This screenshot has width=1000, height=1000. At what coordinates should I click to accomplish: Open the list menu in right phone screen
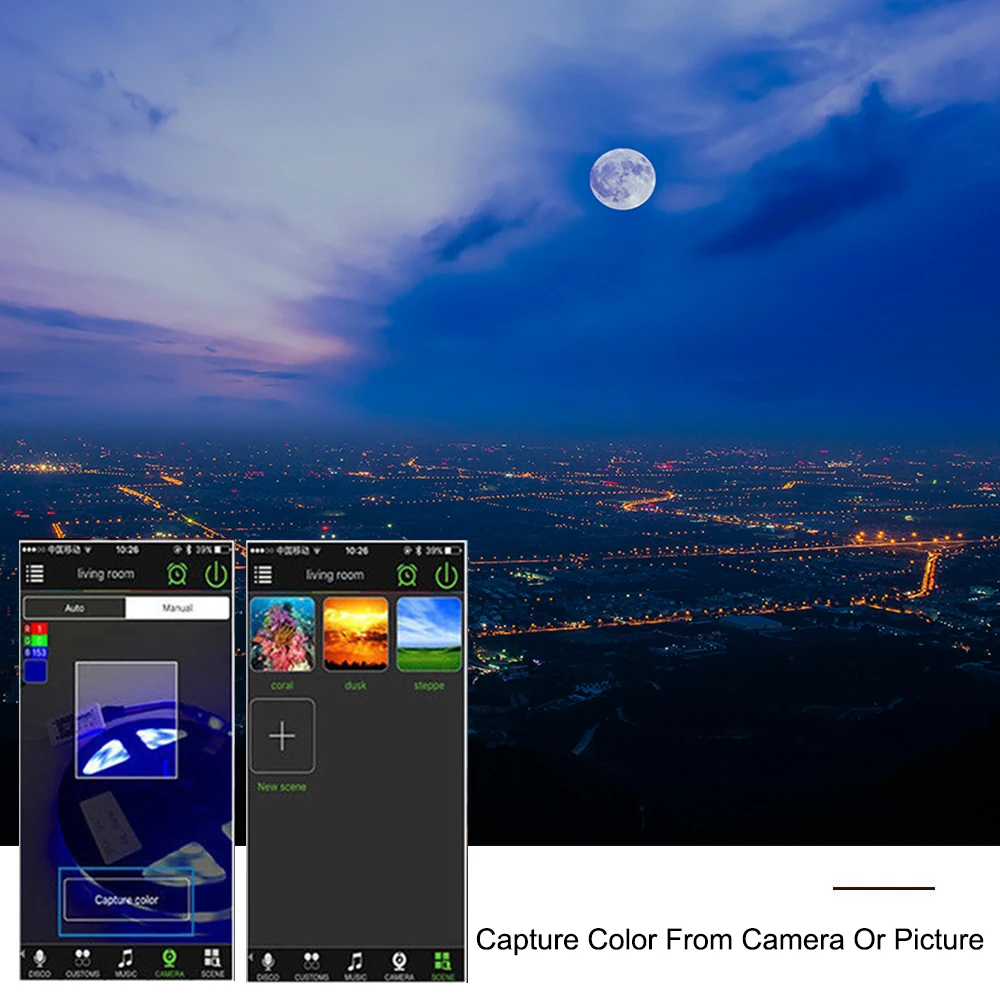(x=263, y=575)
